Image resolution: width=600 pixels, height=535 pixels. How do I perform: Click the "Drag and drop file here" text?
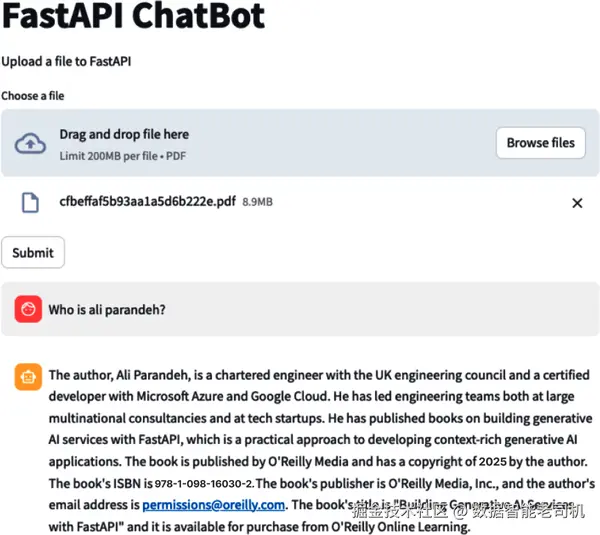(124, 134)
